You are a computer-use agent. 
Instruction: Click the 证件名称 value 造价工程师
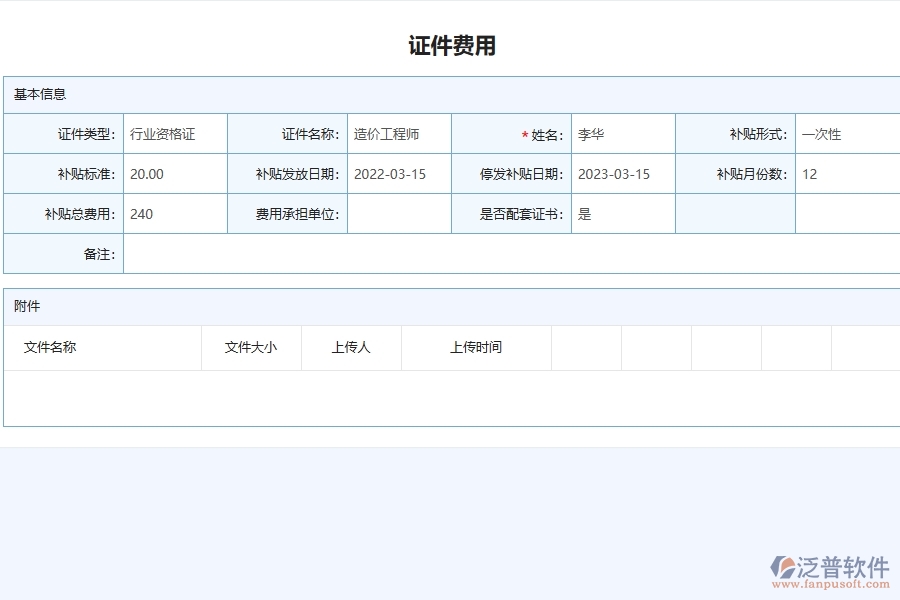pyautogui.click(x=388, y=133)
